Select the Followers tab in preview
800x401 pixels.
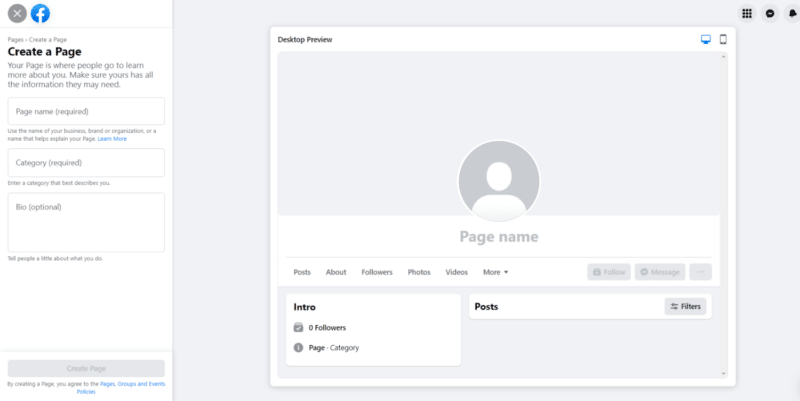pos(377,272)
